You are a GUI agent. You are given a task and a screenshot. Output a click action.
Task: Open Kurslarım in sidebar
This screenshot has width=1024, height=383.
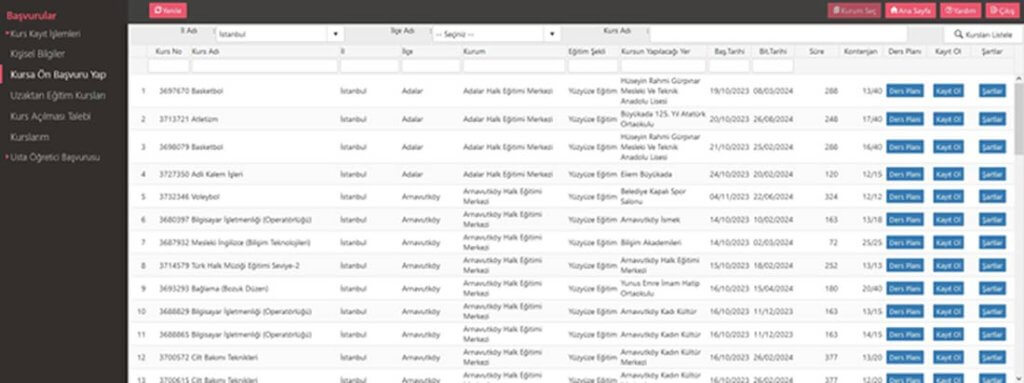coord(29,137)
